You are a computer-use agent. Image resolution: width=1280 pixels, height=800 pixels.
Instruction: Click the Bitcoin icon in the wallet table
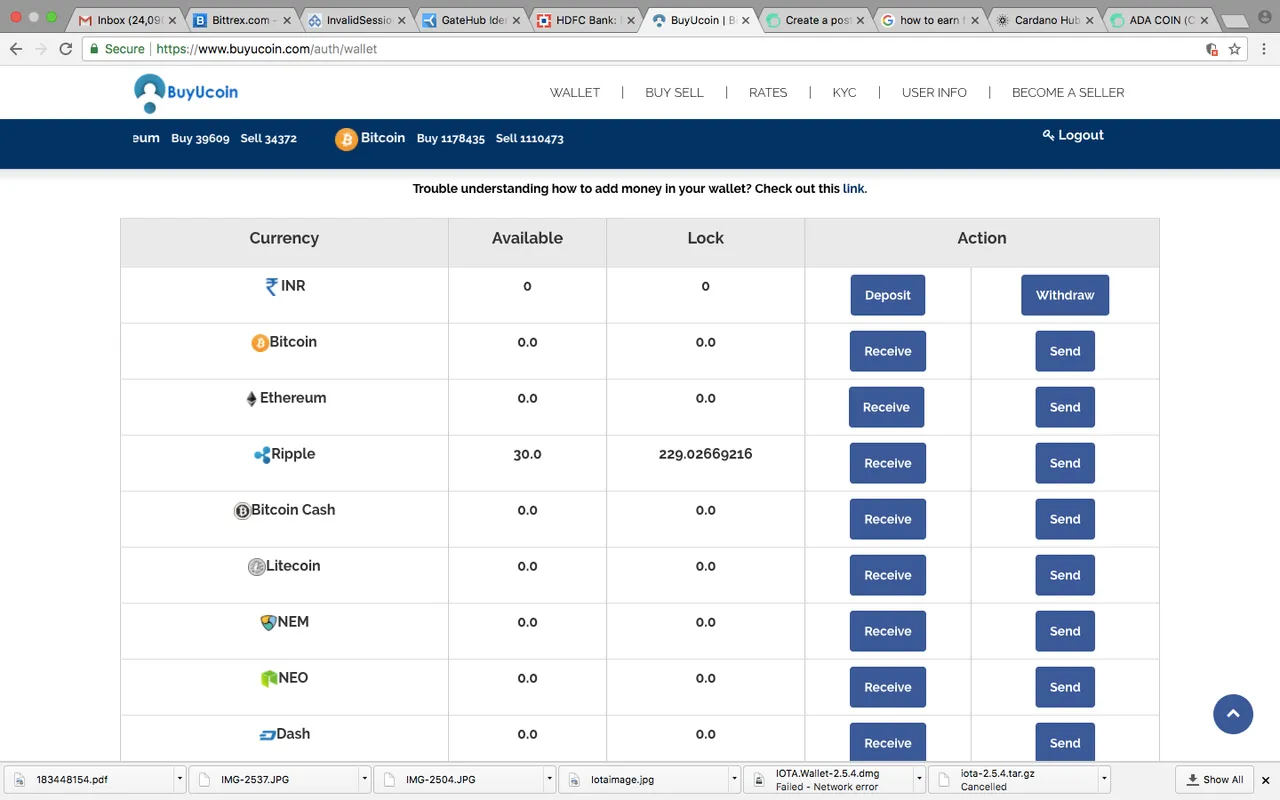[x=260, y=343]
